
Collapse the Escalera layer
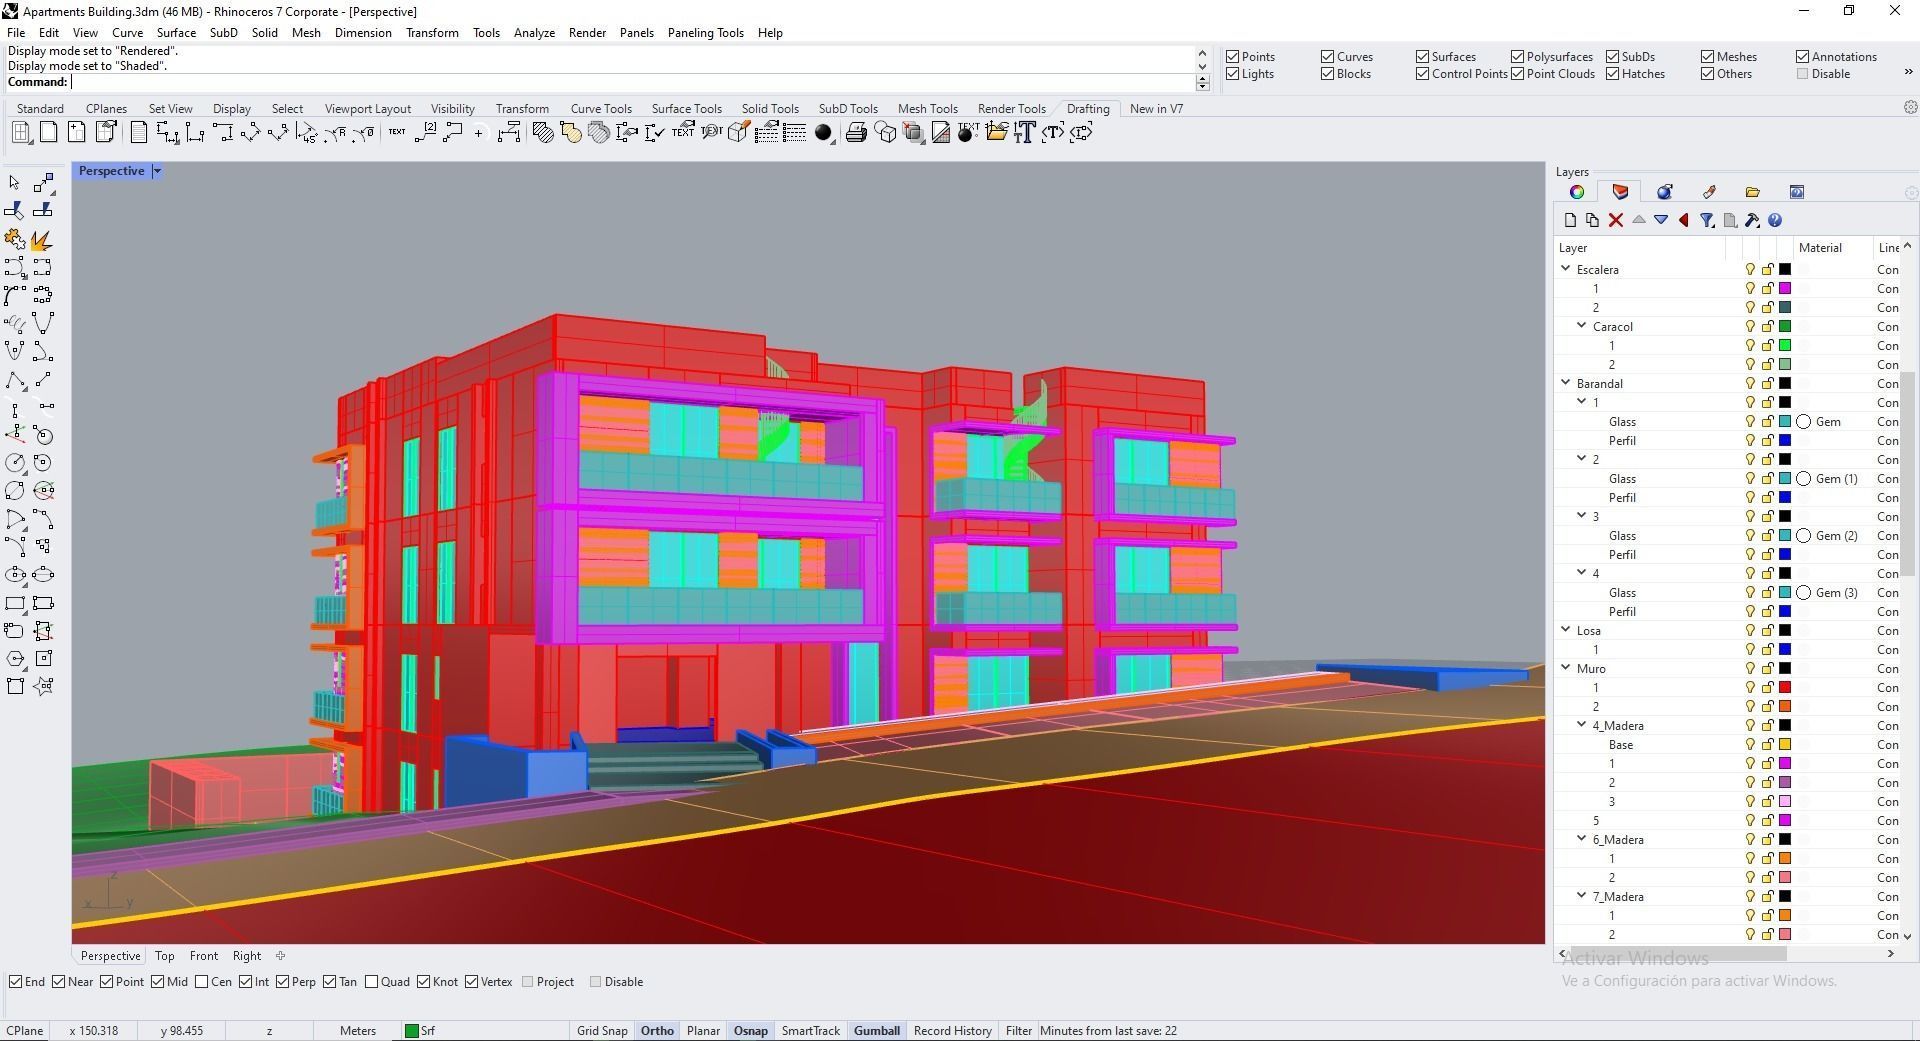coord(1566,269)
